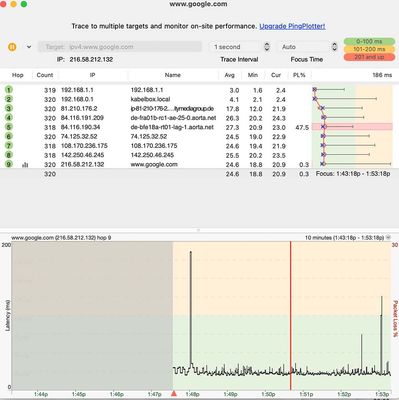The image size is (399, 400).
Task: Sort by the Name column header
Action: [173, 75]
